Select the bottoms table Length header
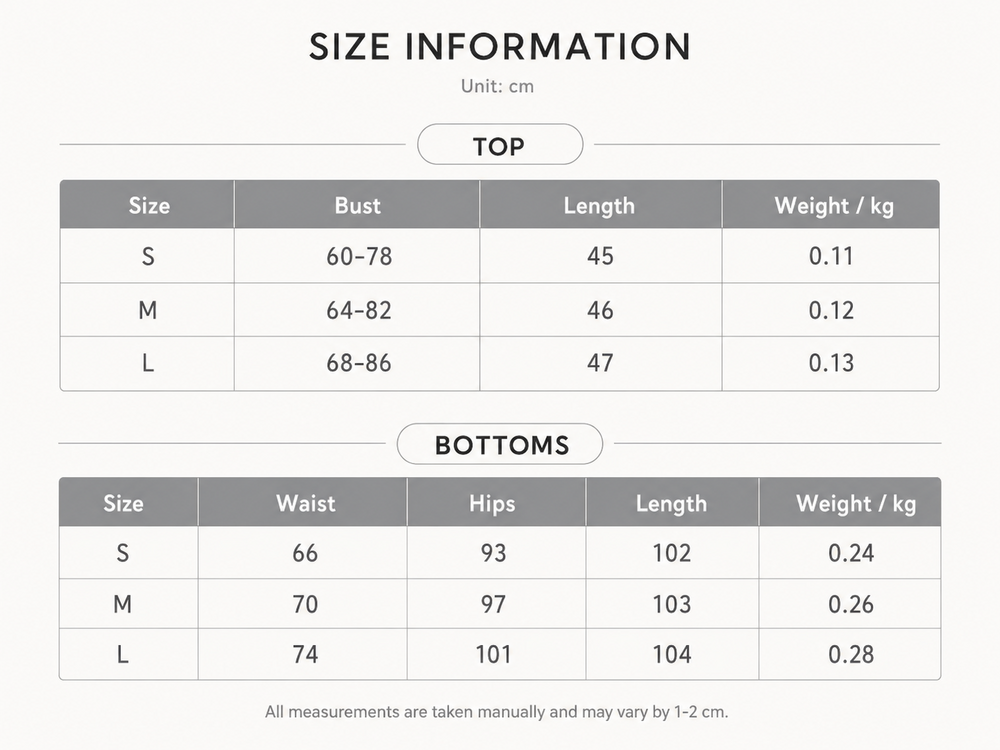This screenshot has width=1000, height=750. (672, 503)
